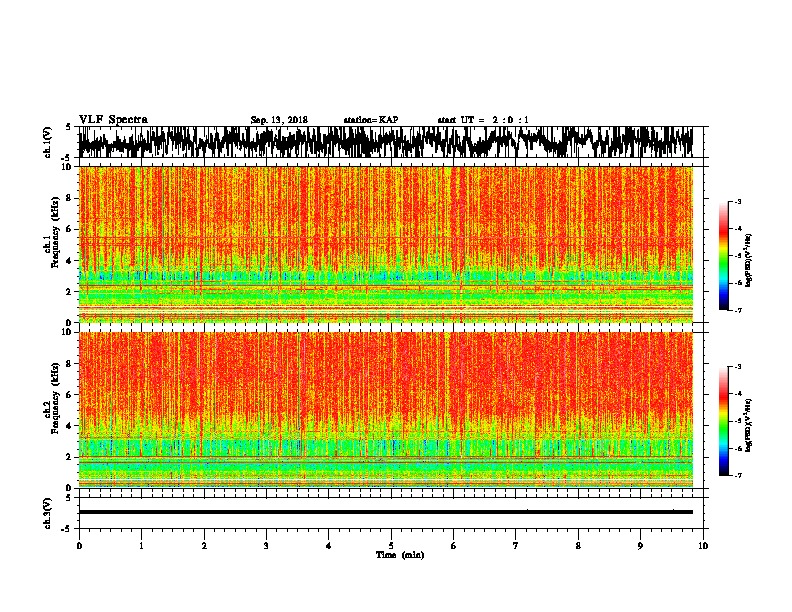Screen dimensions: 792x612
Task: Click the "-7" label on ch.2 color scale
Action: click(737, 476)
